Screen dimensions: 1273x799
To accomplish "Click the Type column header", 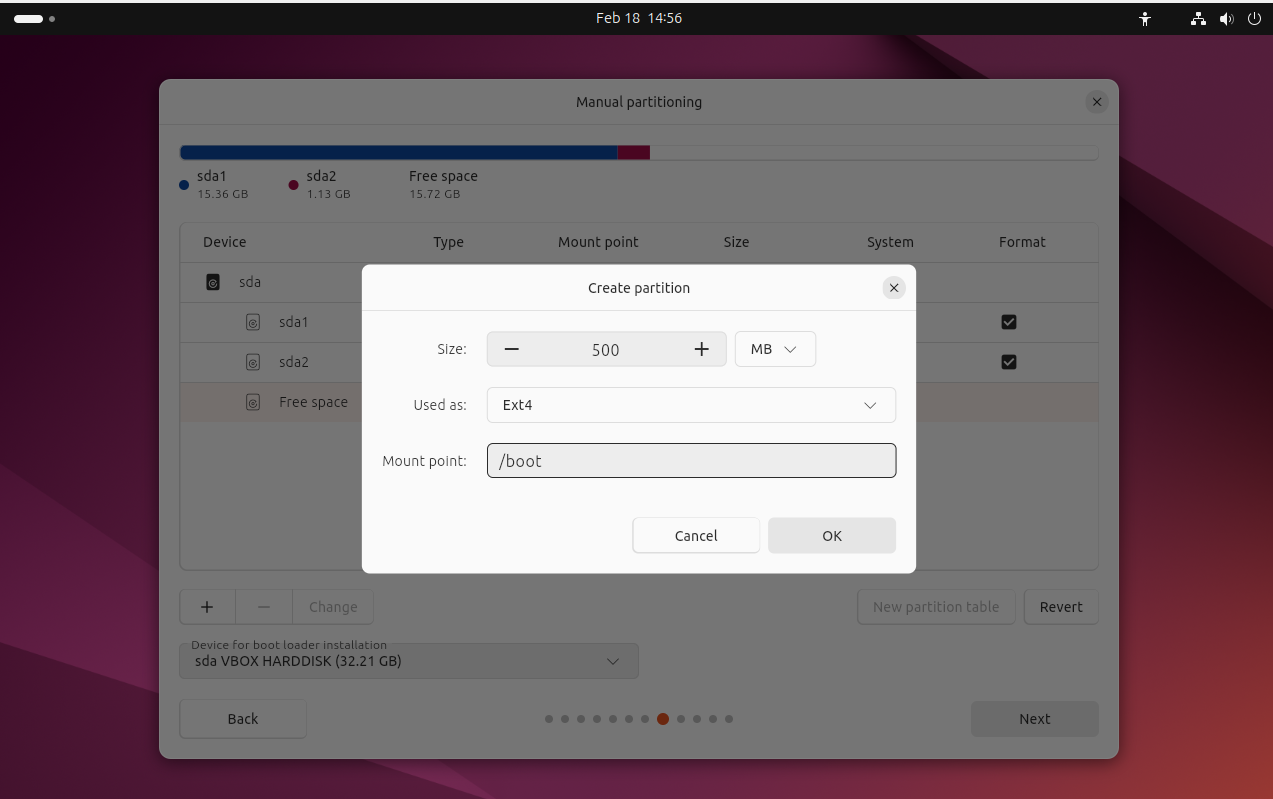I will point(448,242).
